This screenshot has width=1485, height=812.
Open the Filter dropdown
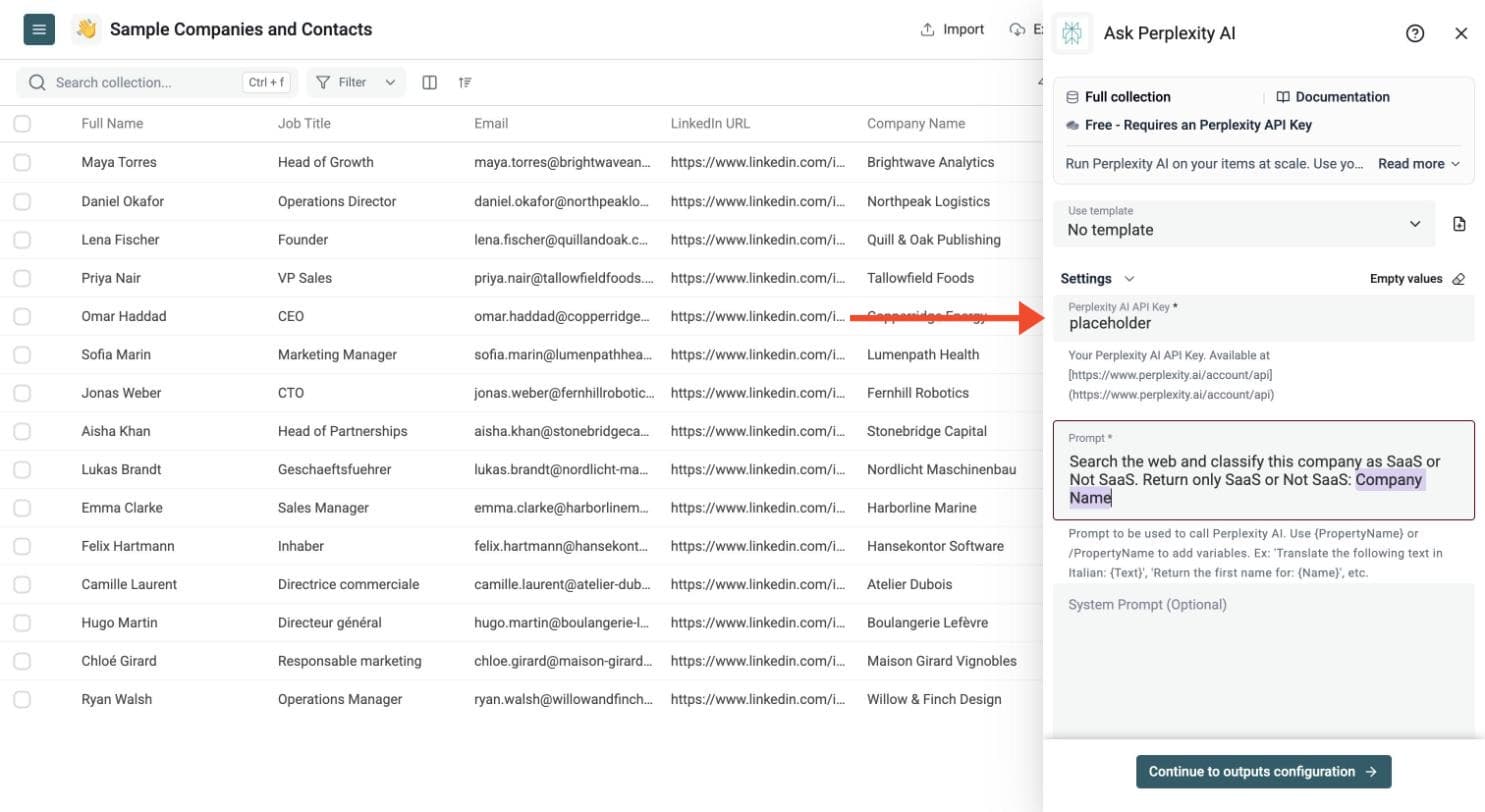click(356, 83)
